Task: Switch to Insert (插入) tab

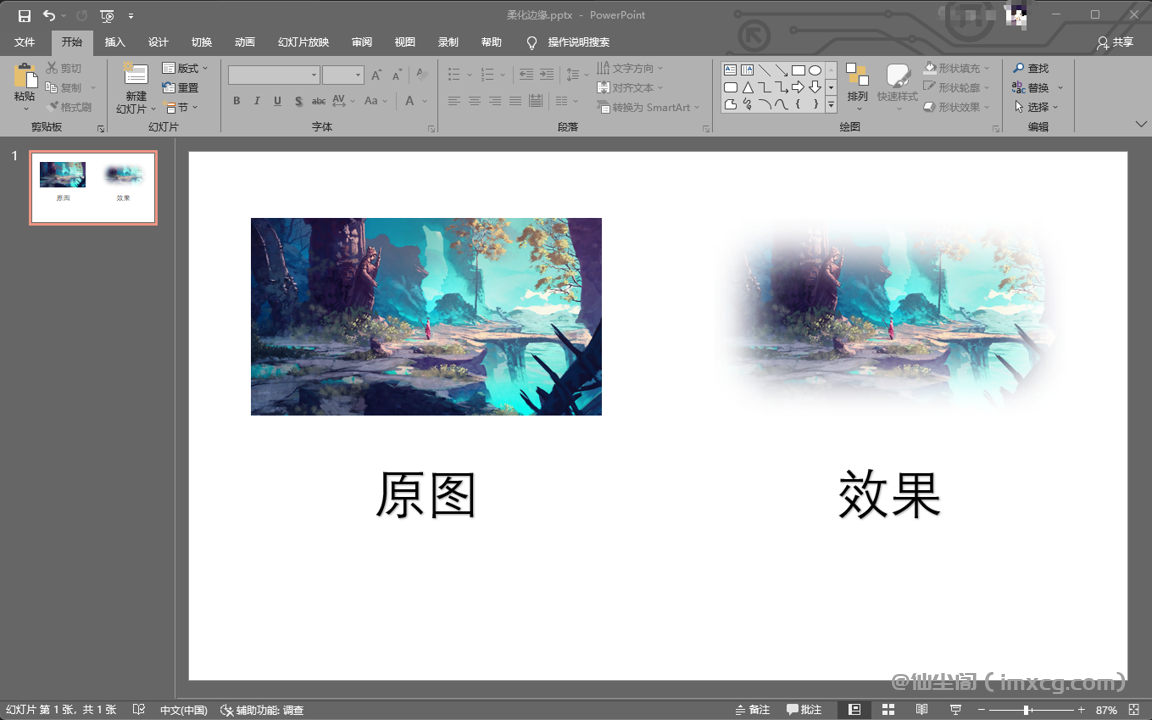Action: (115, 42)
